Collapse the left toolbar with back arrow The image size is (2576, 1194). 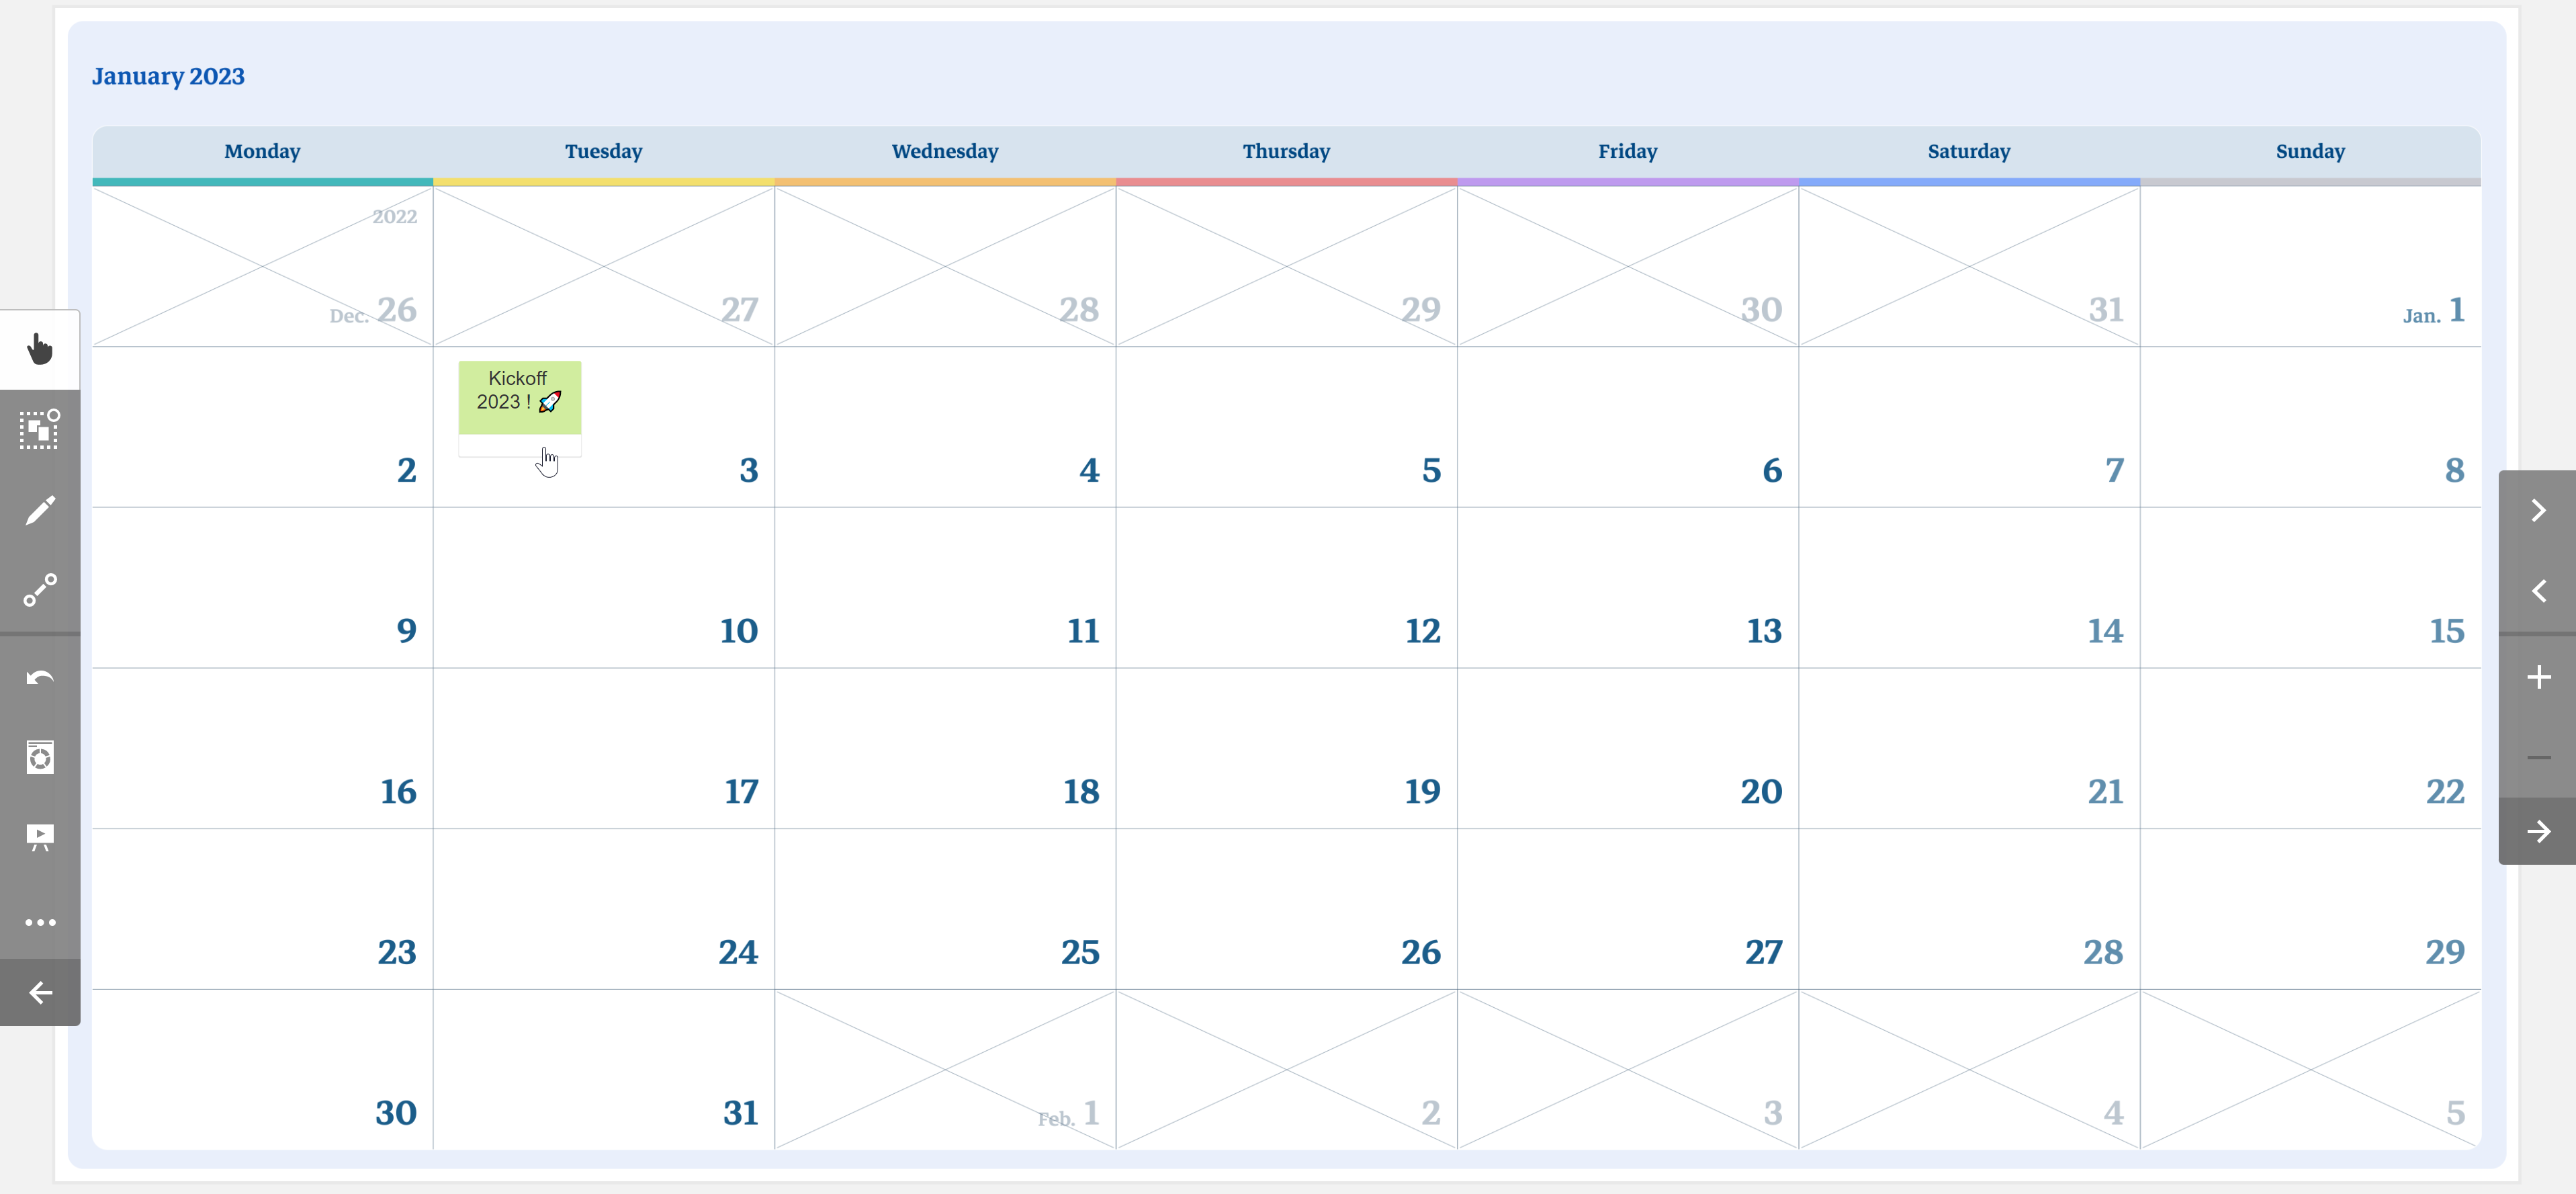[x=40, y=993]
